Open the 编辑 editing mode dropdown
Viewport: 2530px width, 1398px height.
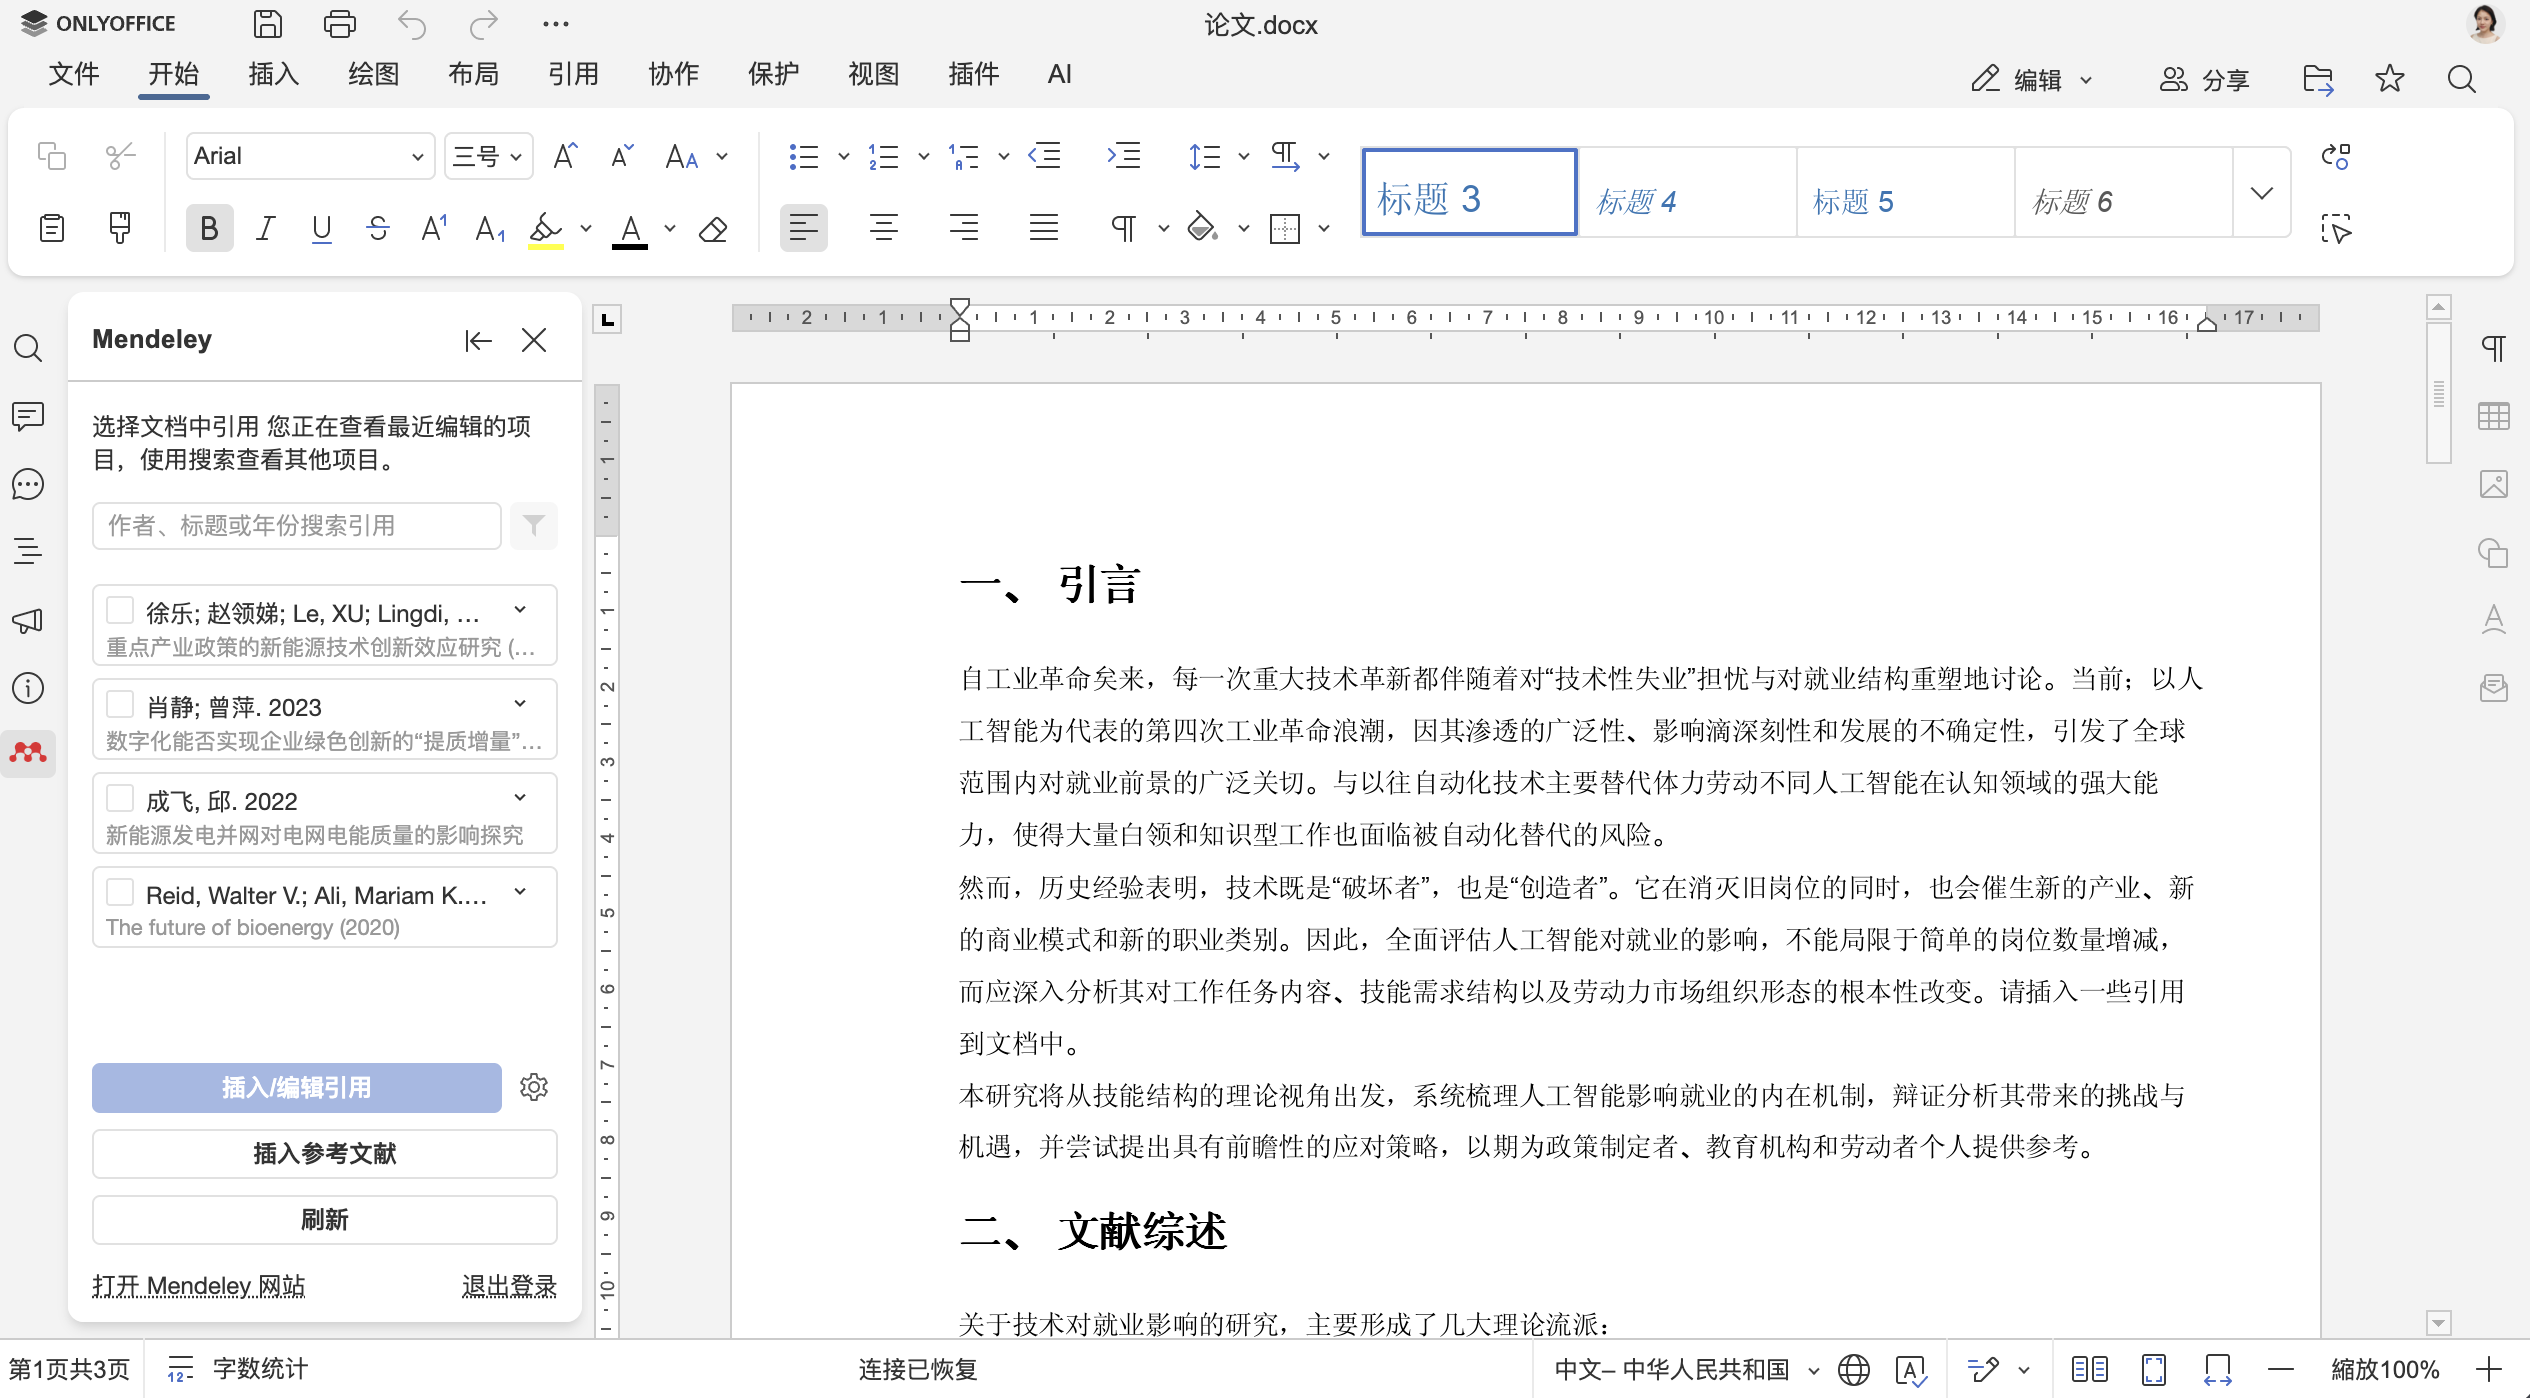(2033, 80)
